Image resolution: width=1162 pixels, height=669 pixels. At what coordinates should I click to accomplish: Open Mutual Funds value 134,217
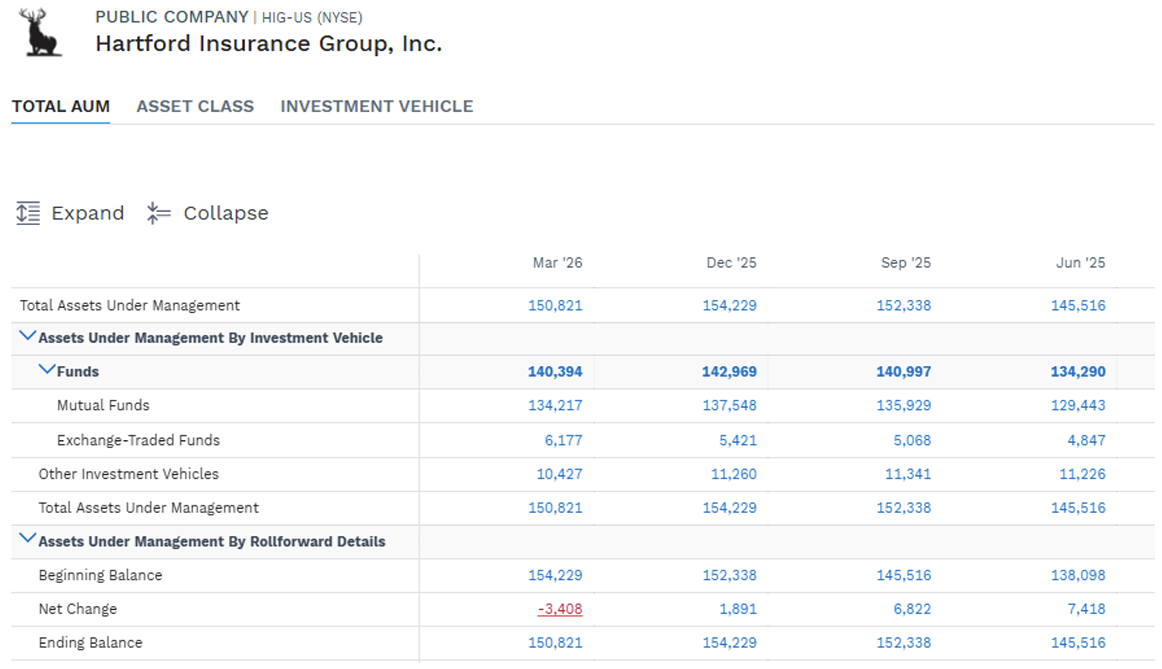[x=555, y=406]
